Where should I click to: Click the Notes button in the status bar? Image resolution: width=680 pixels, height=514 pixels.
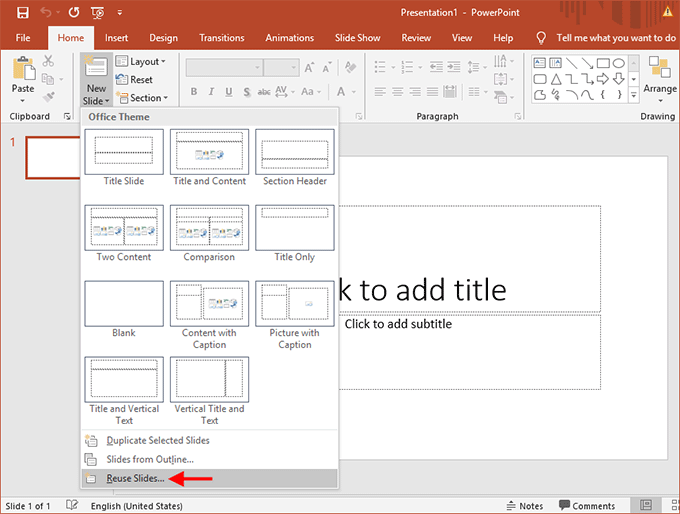point(525,506)
